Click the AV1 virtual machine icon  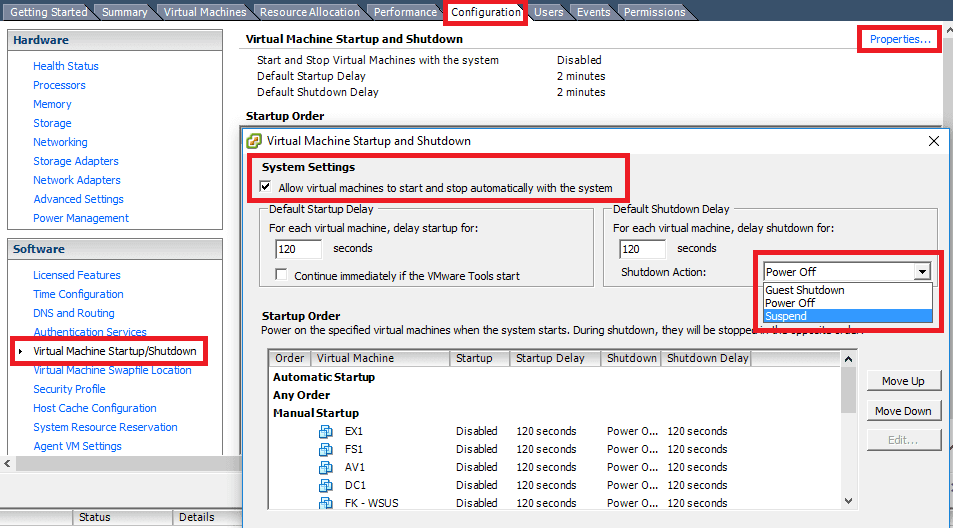coord(326,467)
